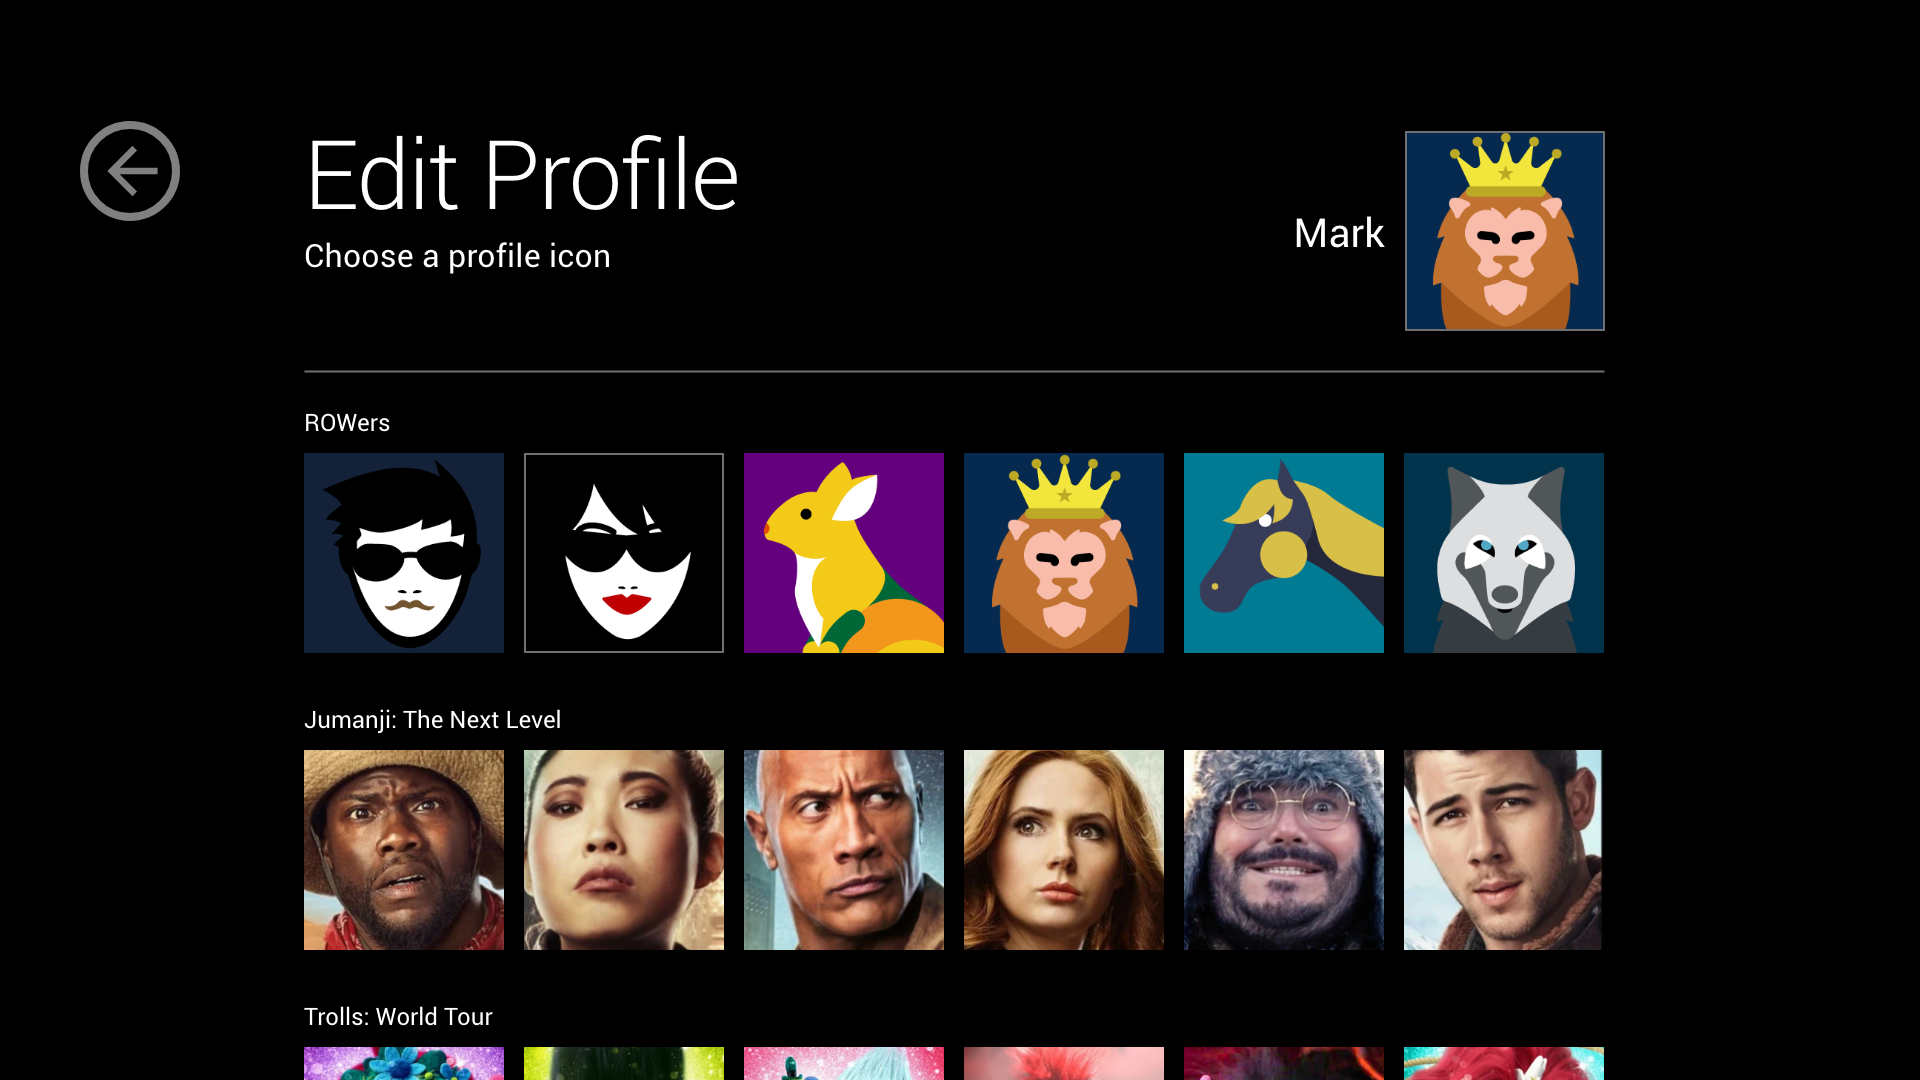1920x1080 pixels.
Task: Select first Trolls World Tour icon
Action: (404, 1063)
